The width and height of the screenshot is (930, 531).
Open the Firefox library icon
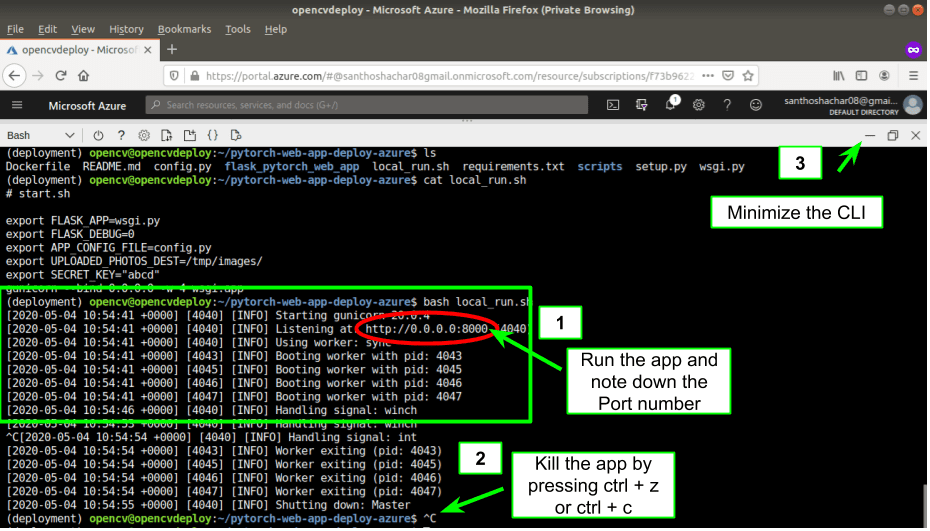(839, 76)
